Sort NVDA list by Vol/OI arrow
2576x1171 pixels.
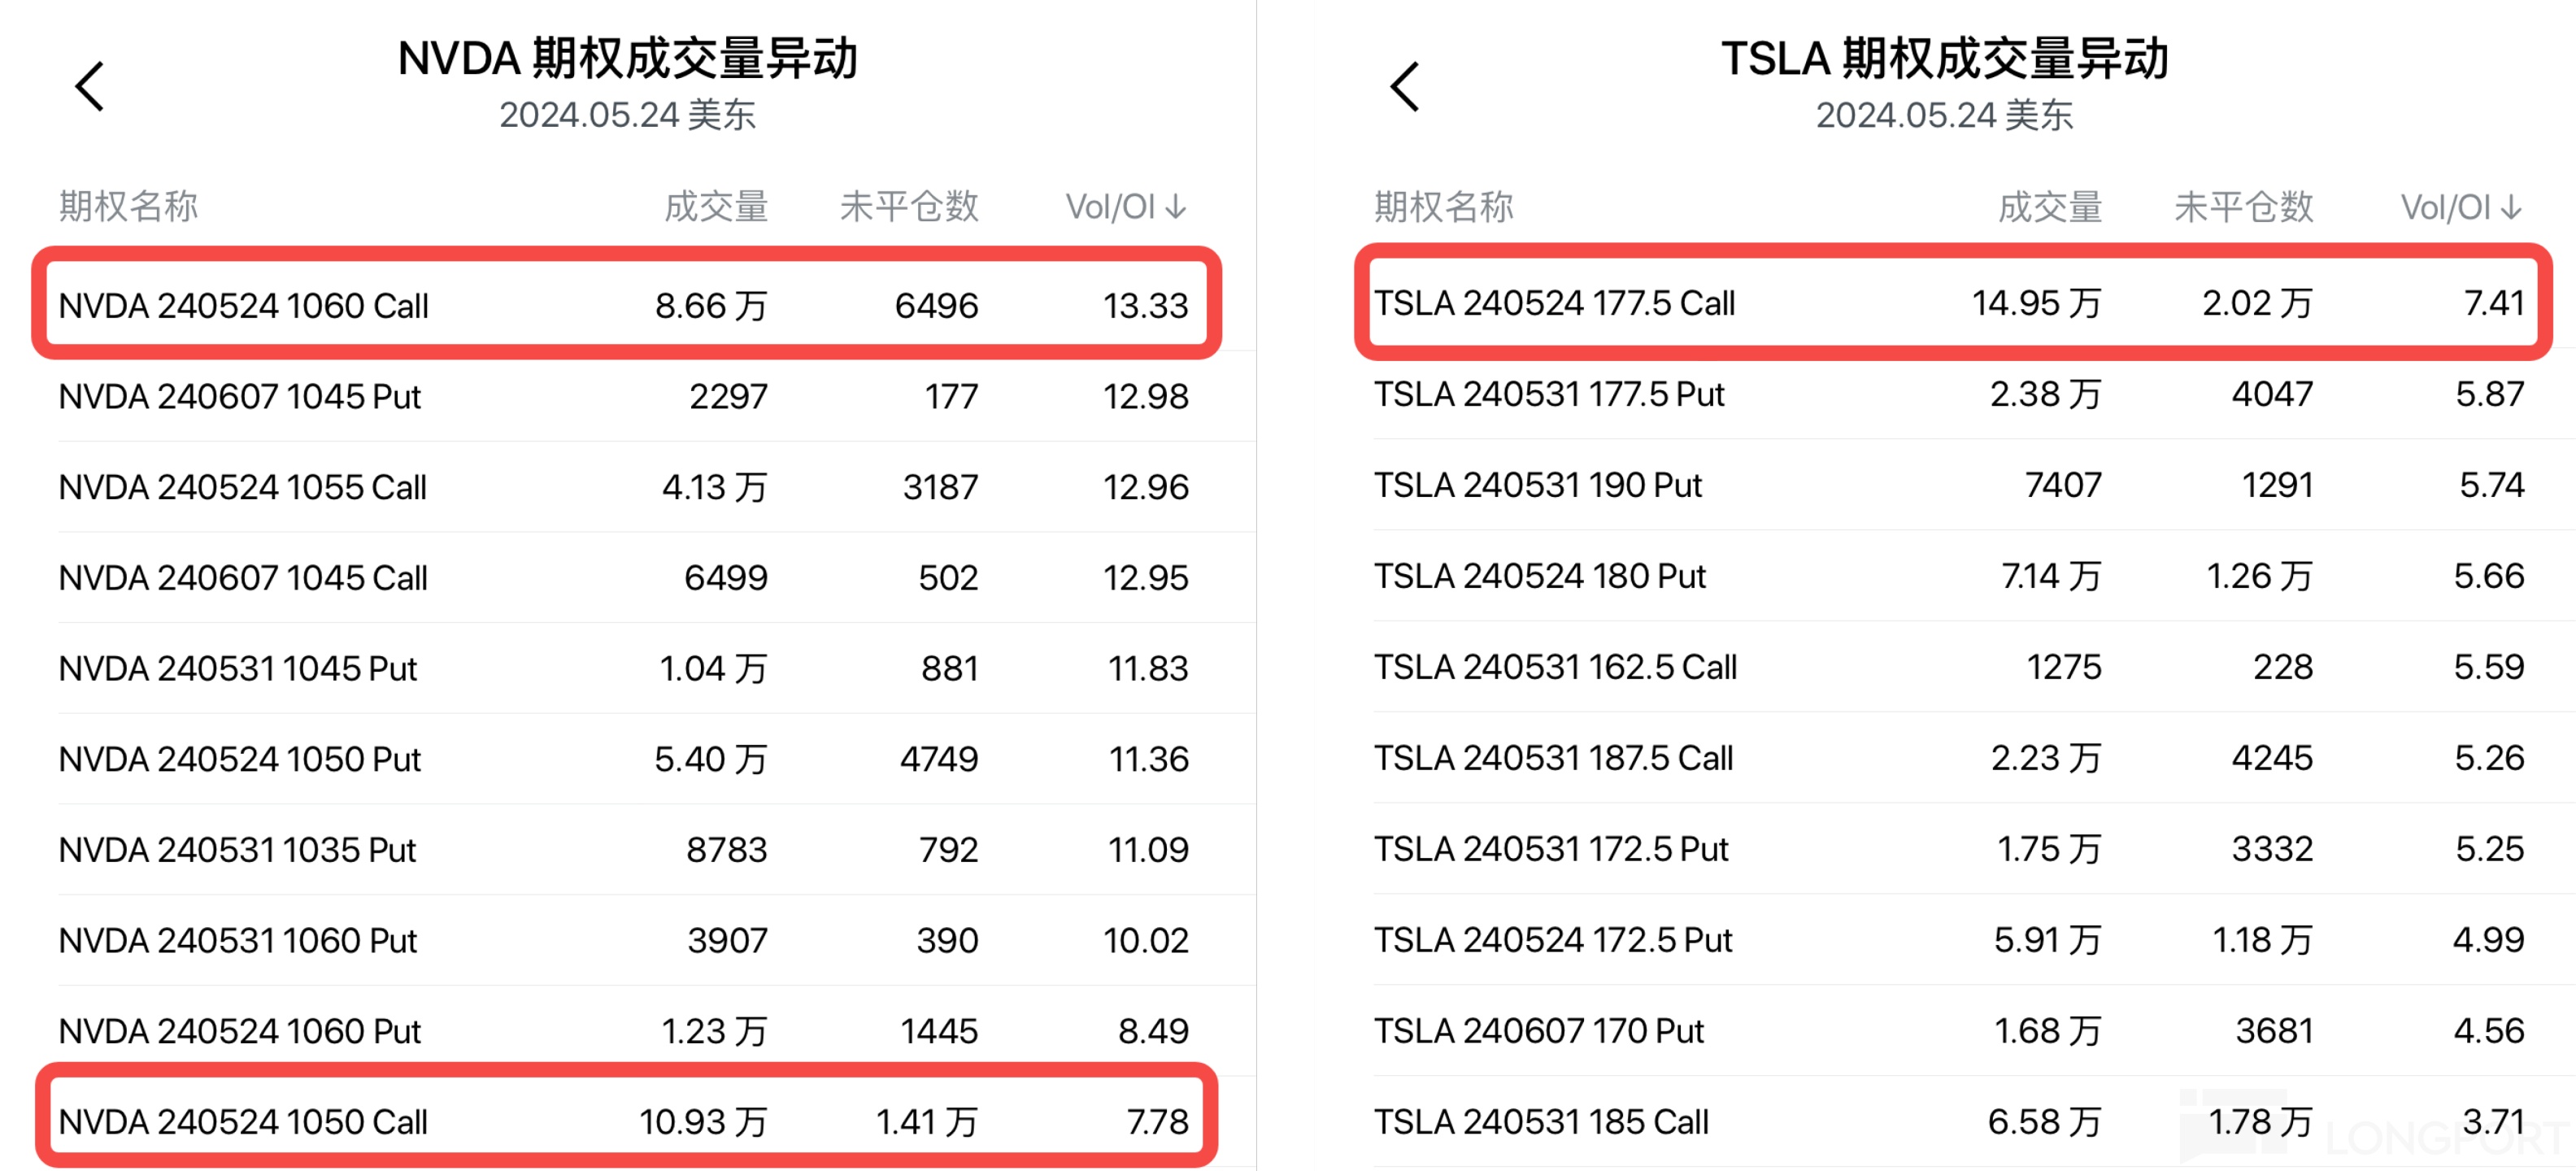coord(1177,207)
